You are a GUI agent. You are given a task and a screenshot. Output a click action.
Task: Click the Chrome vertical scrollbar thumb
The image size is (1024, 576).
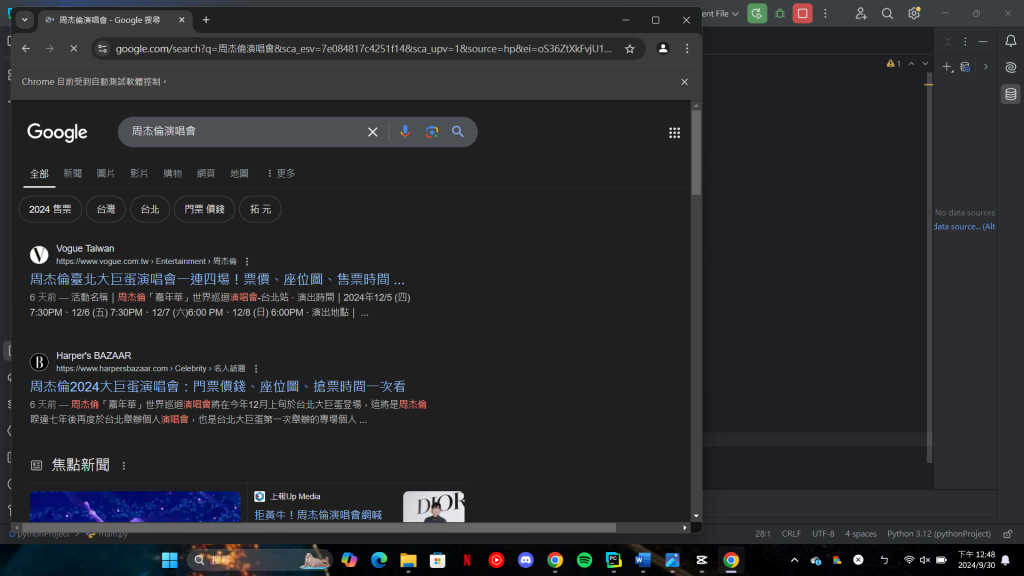(x=696, y=152)
